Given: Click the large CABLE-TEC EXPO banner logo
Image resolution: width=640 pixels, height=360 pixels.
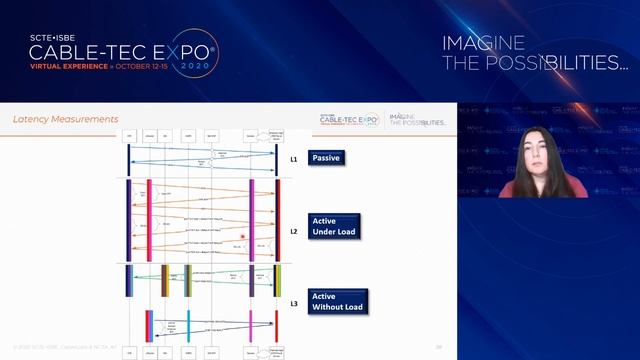Looking at the screenshot, I should (x=124, y=53).
